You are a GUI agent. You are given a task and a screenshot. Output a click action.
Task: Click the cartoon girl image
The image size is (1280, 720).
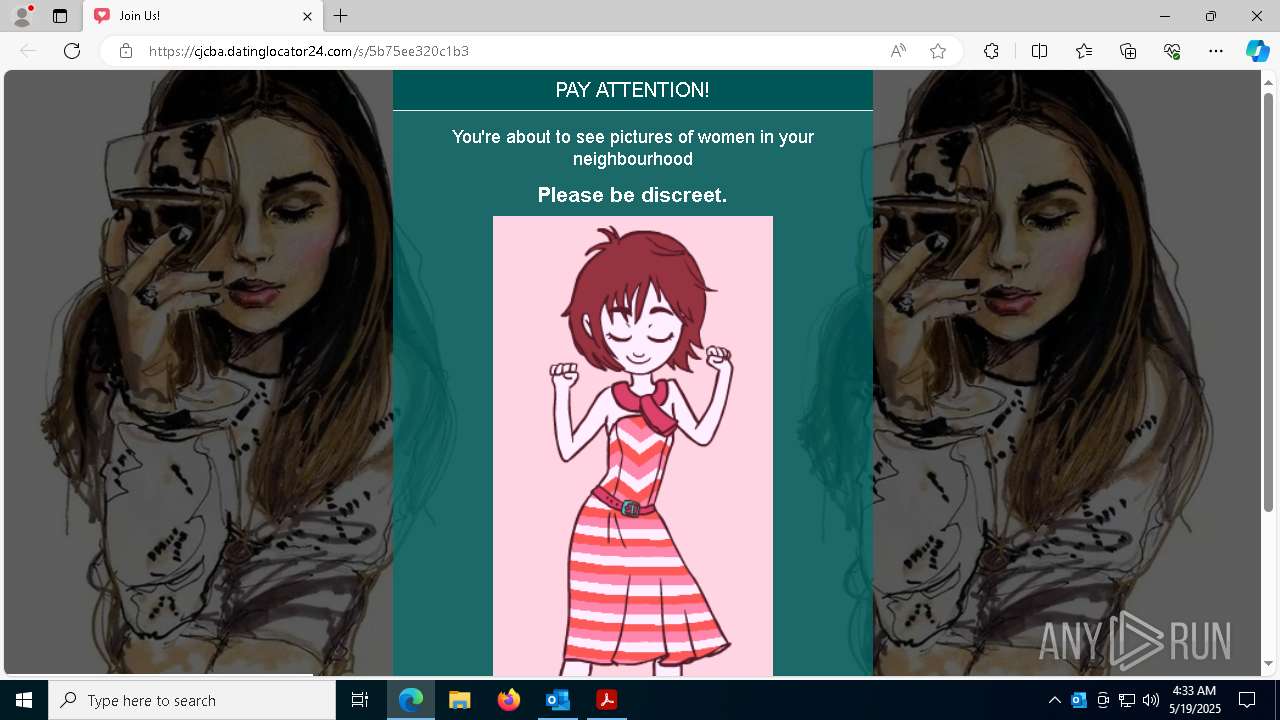pyautogui.click(x=633, y=446)
